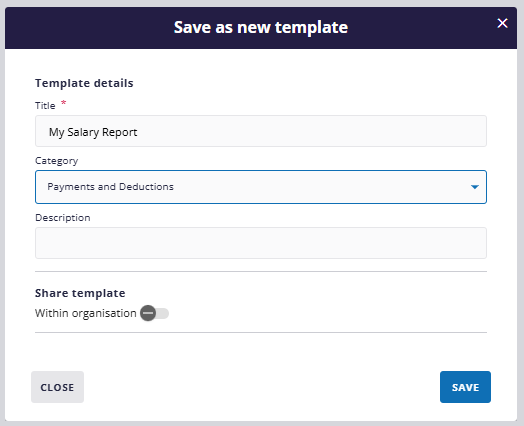Toggle Within organisation sharing on
524x426 pixels.
point(154,313)
